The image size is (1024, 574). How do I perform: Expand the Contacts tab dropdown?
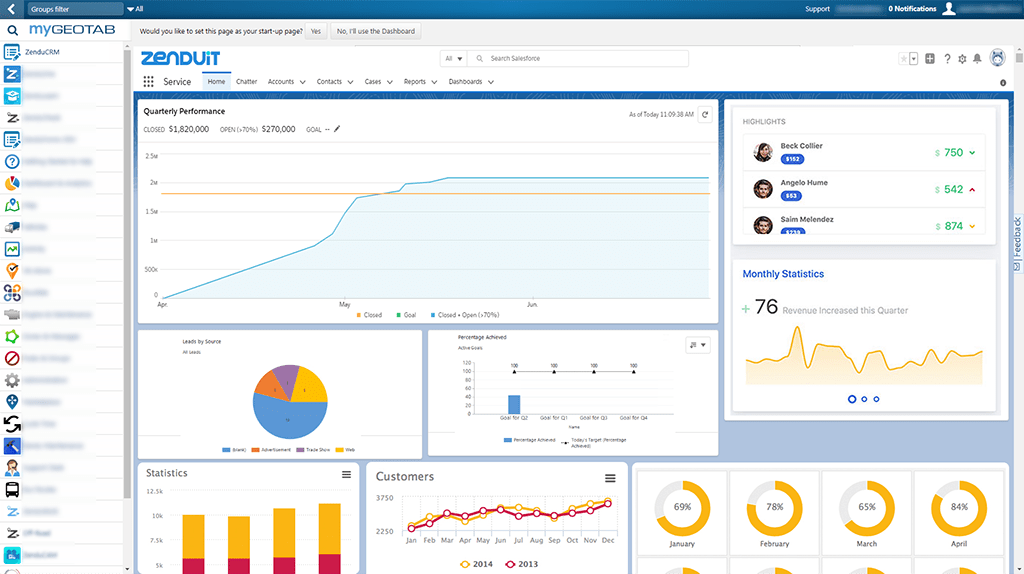[x=350, y=82]
